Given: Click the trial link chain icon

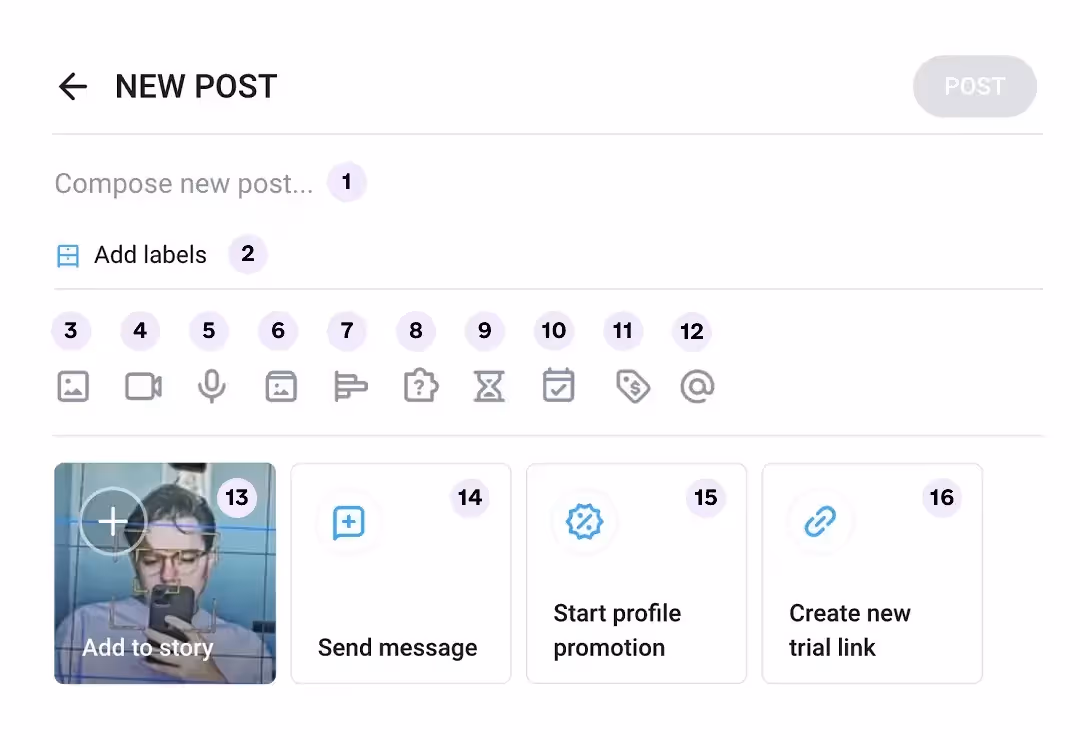Looking at the screenshot, I should tap(819, 521).
